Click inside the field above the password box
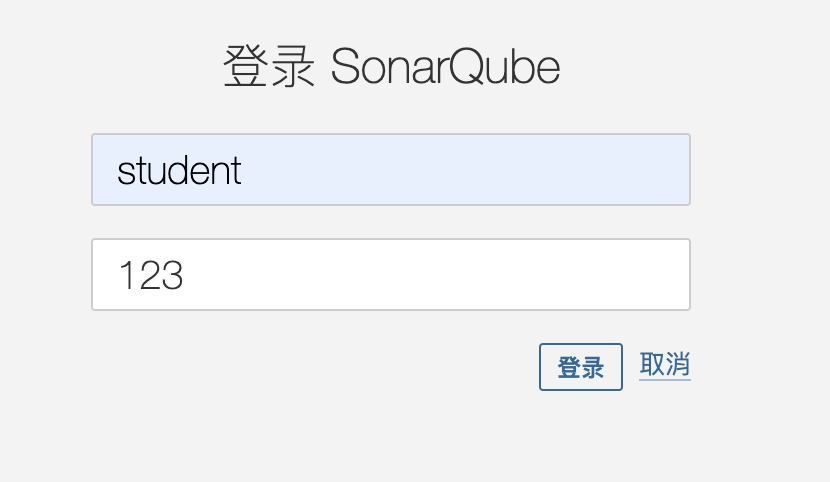 point(390,170)
